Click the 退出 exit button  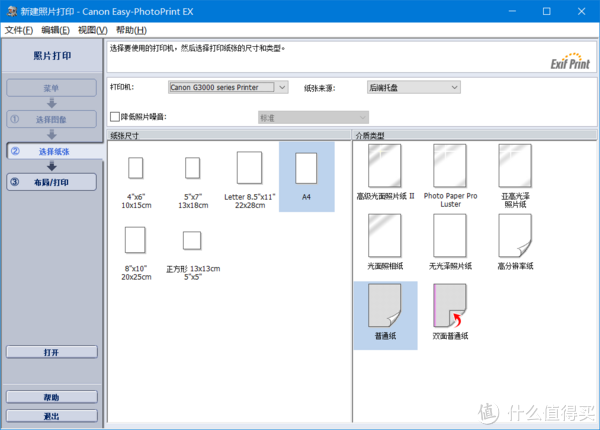52,416
